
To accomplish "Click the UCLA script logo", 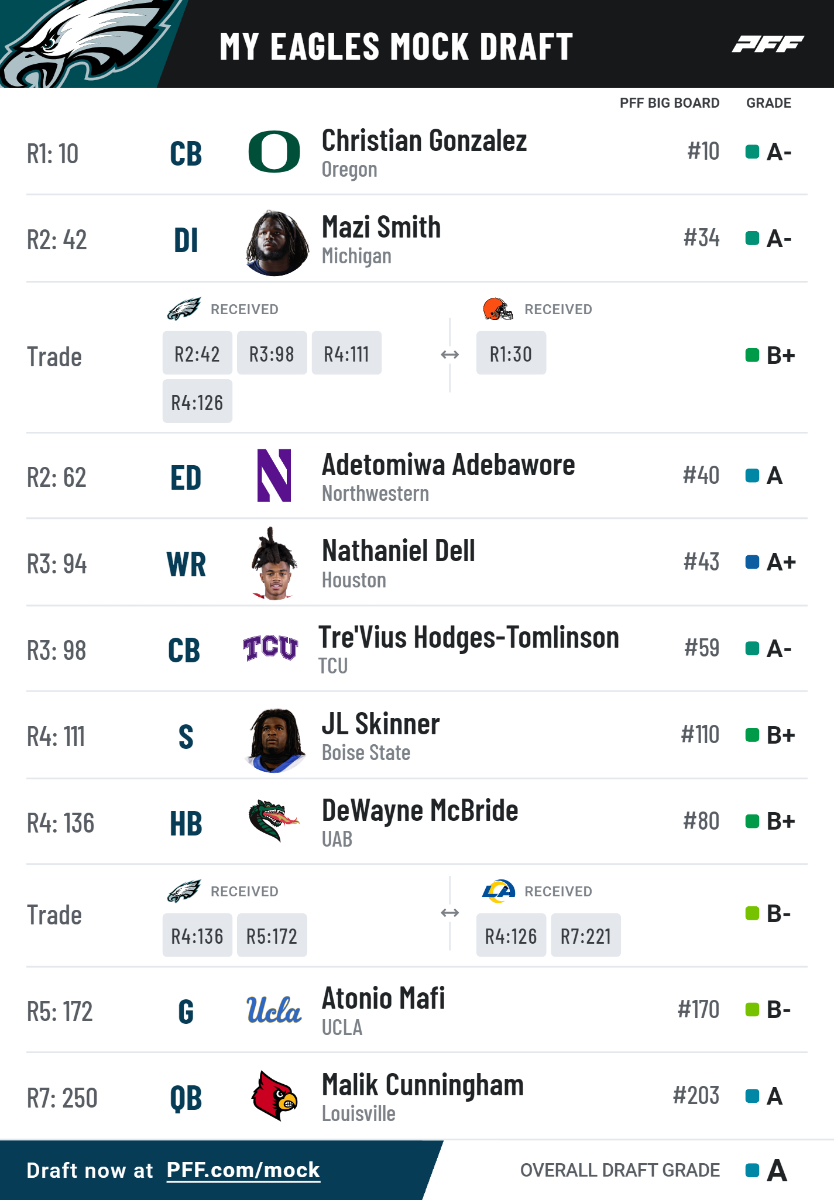I will point(273,1010).
